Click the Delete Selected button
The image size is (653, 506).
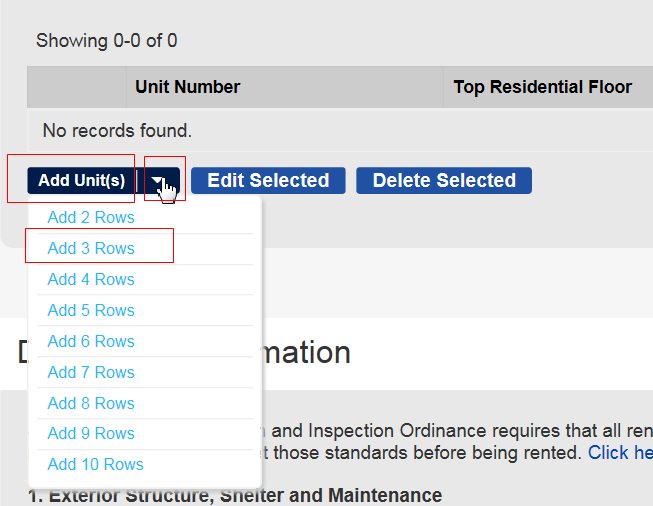coord(444,181)
